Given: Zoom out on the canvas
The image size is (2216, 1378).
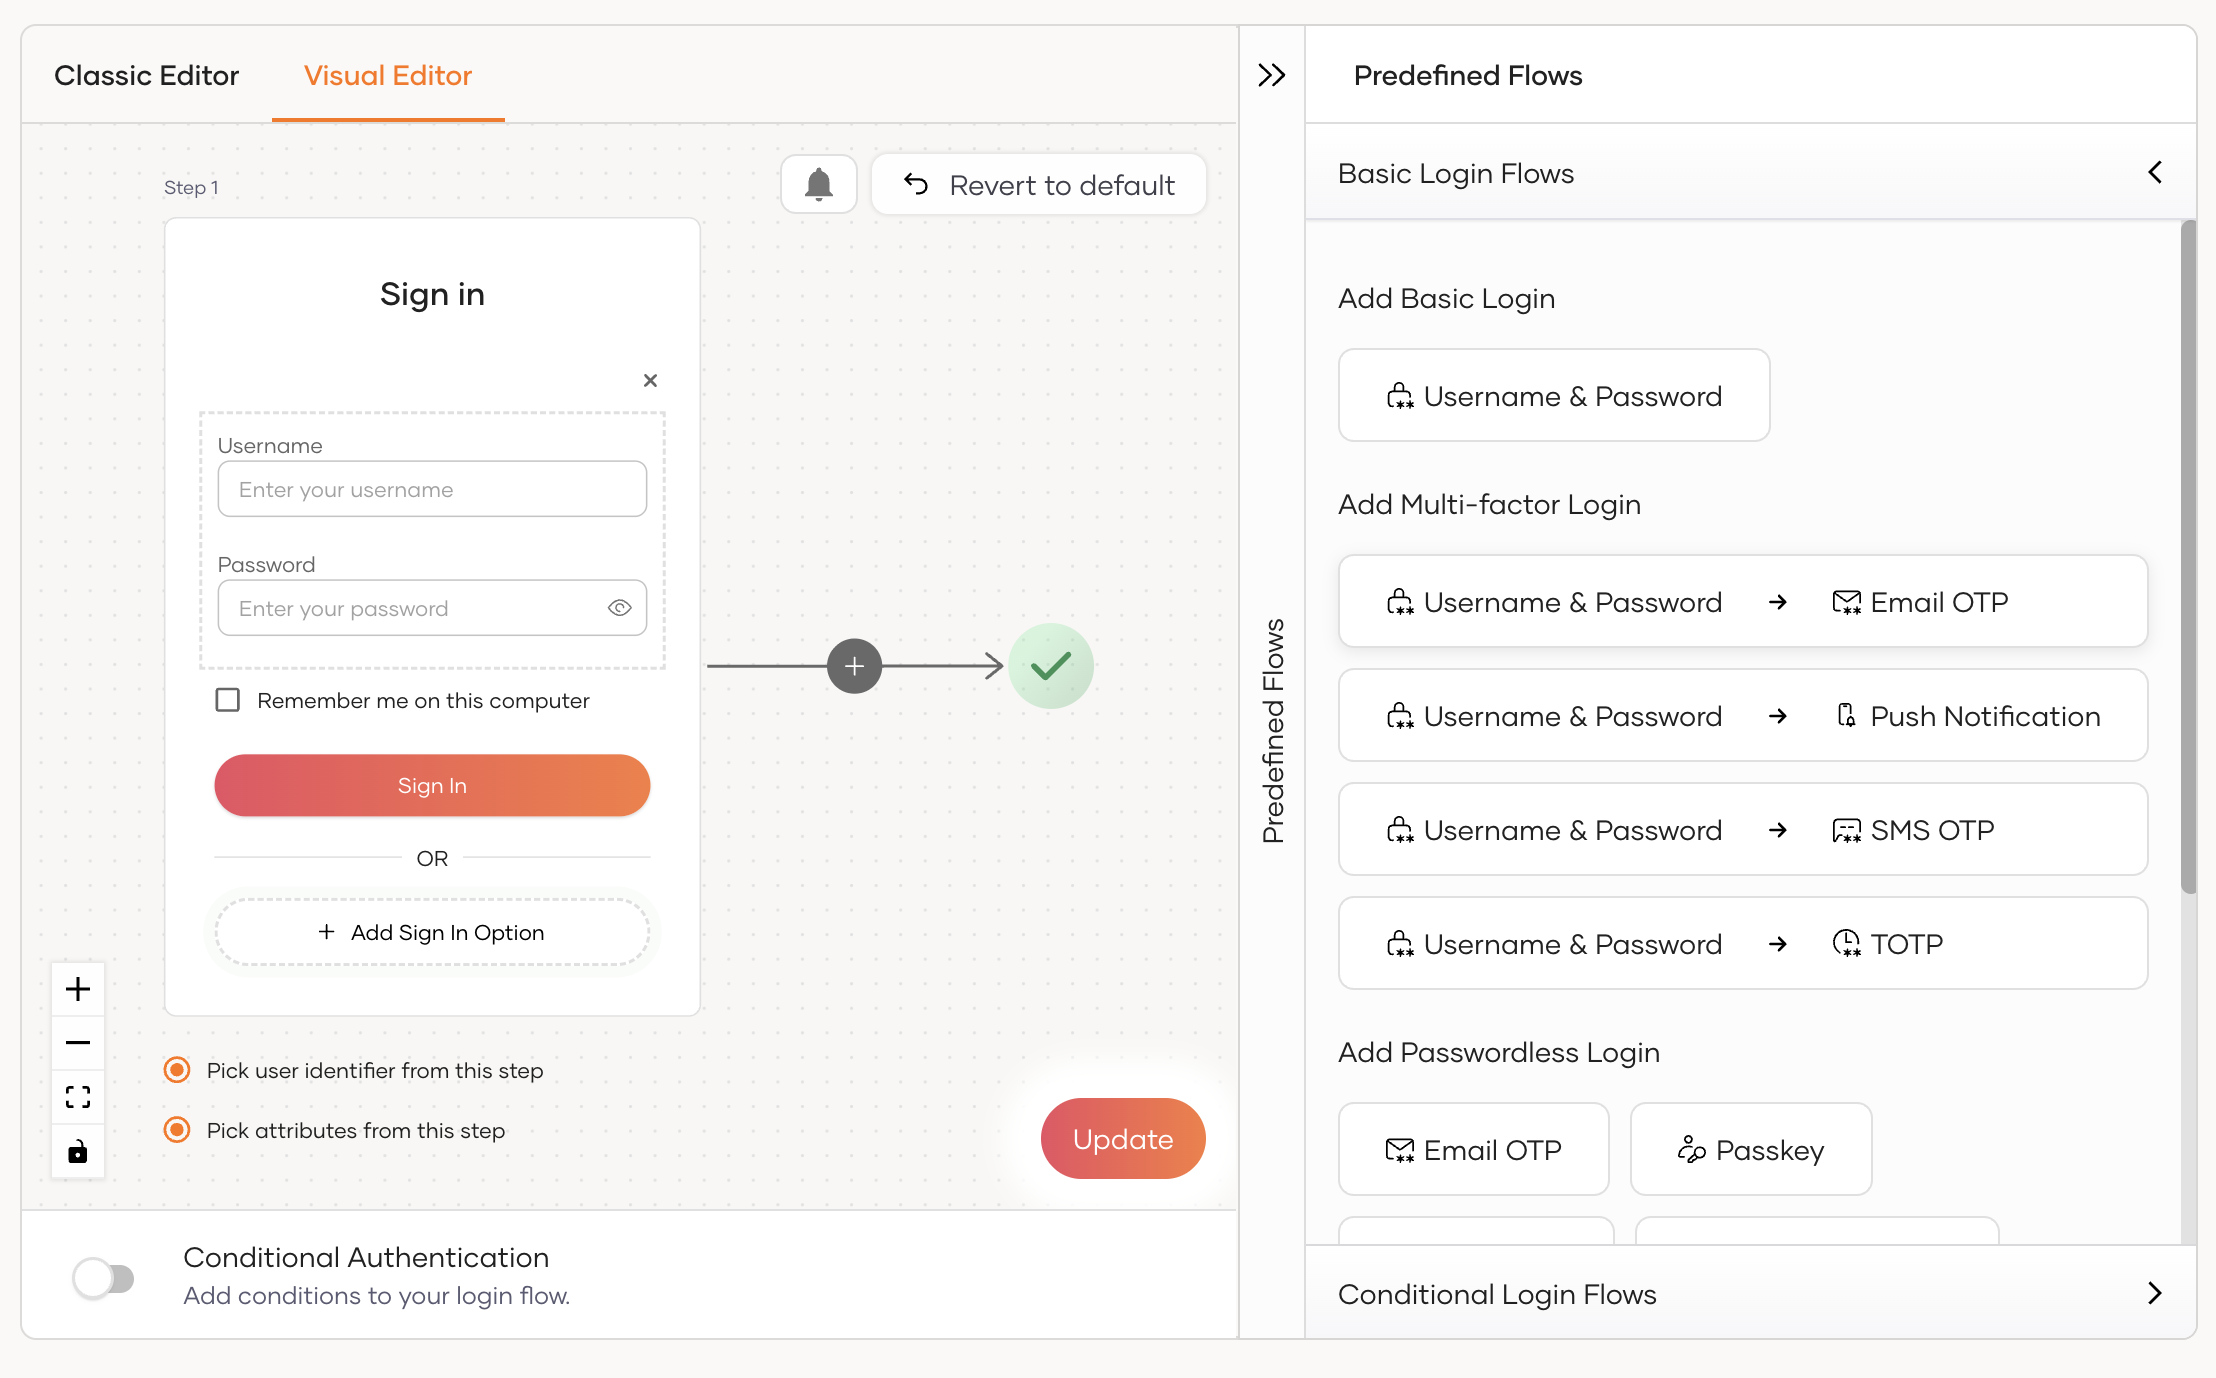Looking at the screenshot, I should tap(78, 1043).
